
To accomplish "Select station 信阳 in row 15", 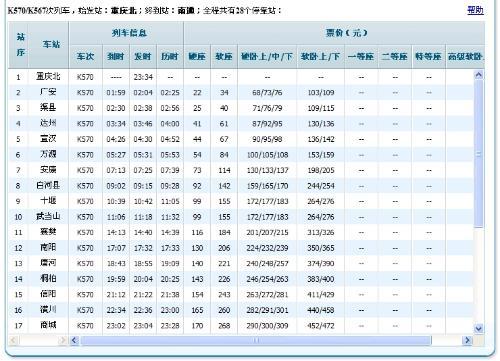I will (x=48, y=294).
